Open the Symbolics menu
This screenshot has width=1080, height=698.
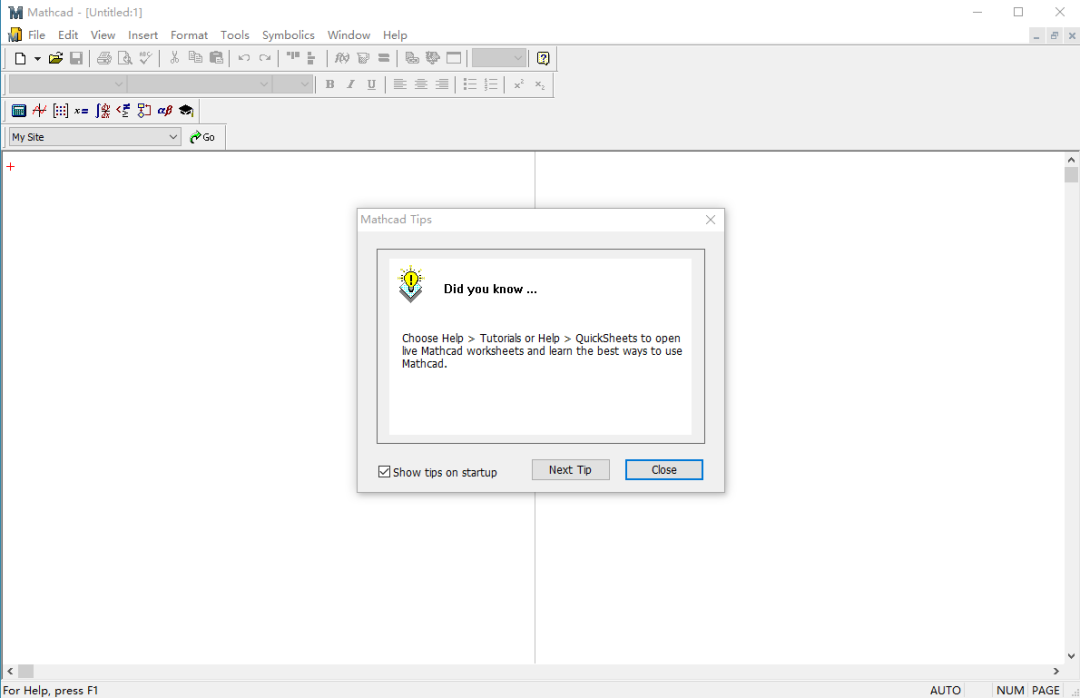(x=288, y=35)
